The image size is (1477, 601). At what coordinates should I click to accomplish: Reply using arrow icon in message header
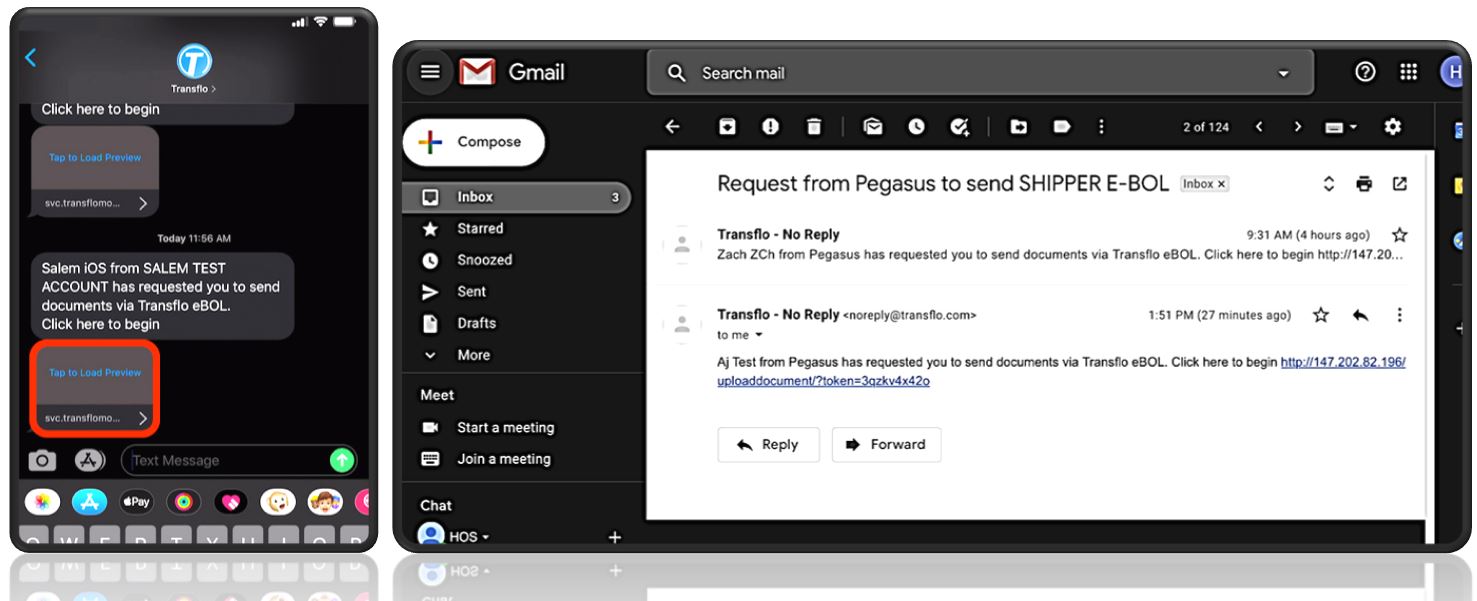(x=1360, y=315)
